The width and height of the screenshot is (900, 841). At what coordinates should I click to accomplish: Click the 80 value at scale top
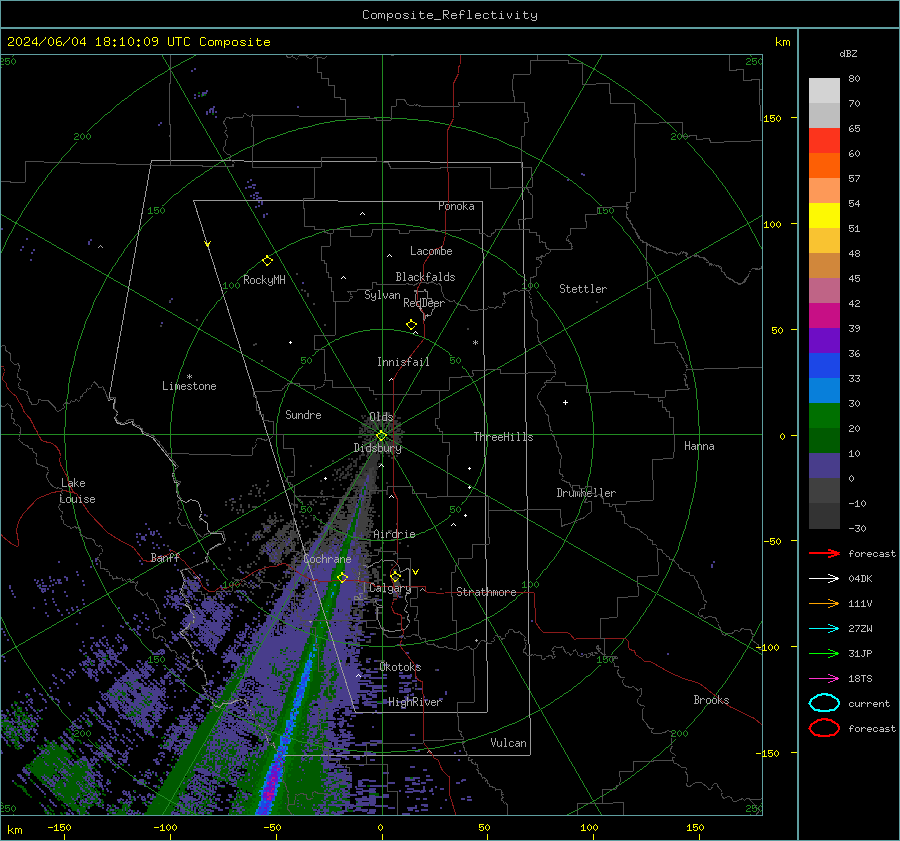coord(854,79)
